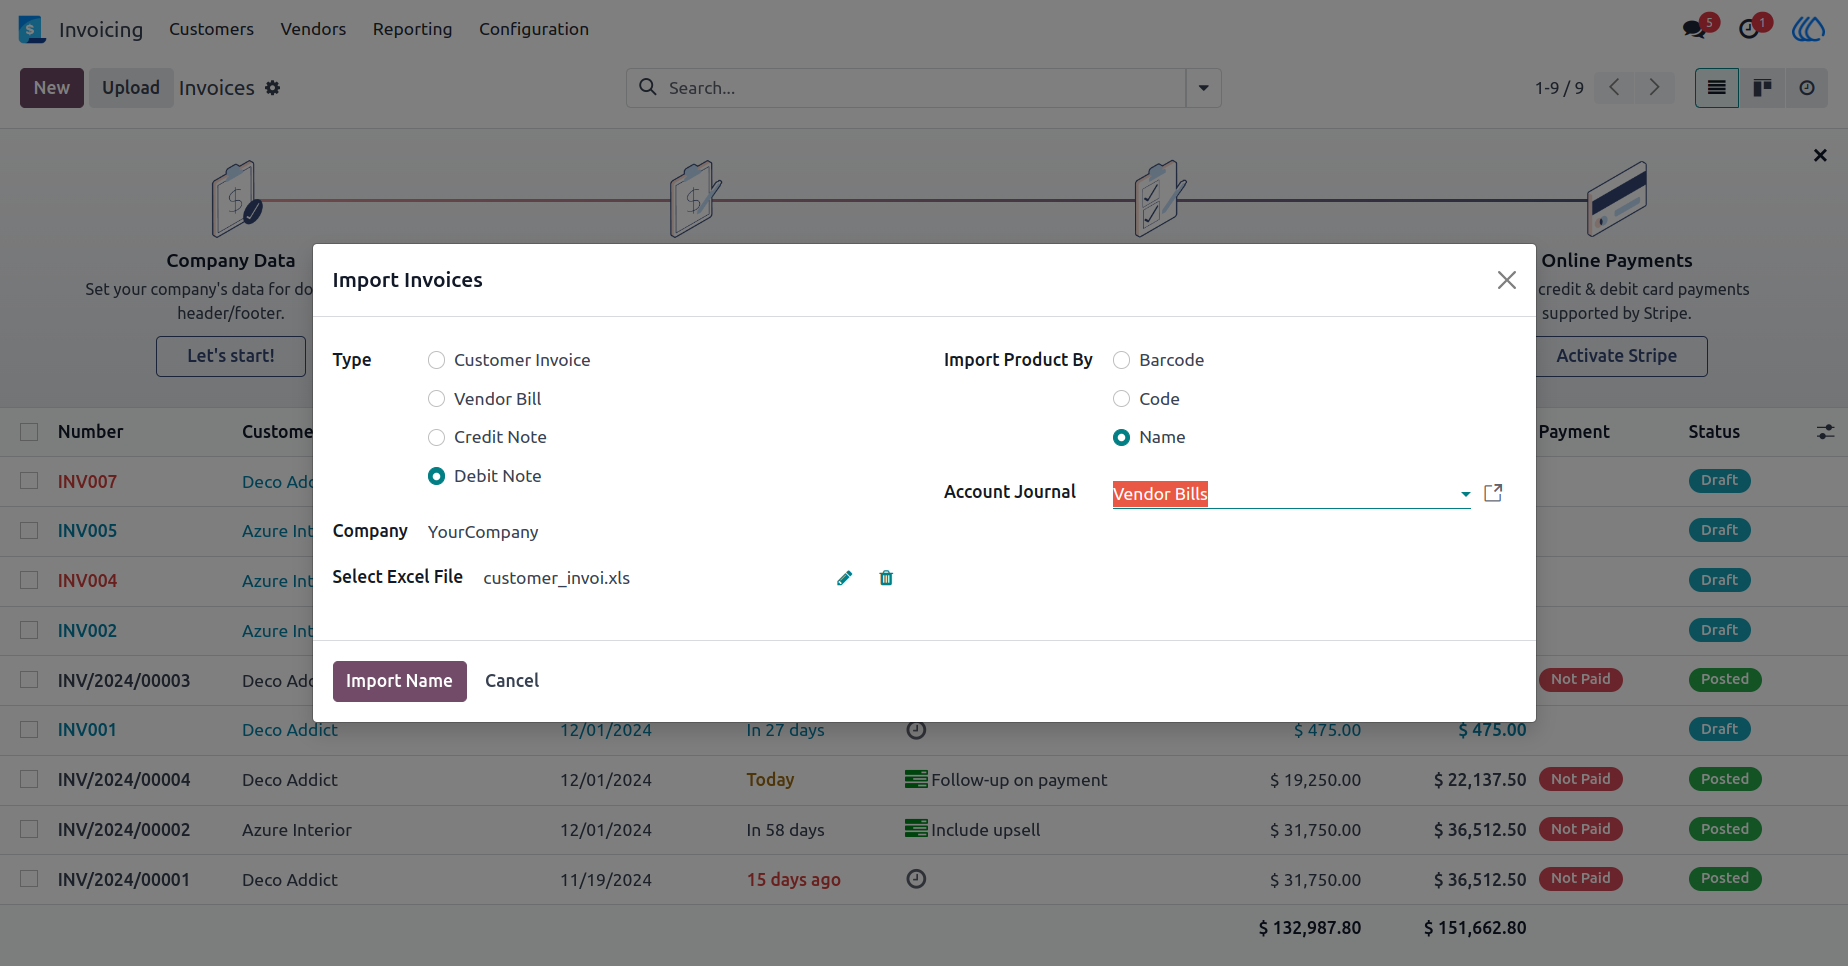
Task: Go to next page arrow
Action: pyautogui.click(x=1654, y=88)
